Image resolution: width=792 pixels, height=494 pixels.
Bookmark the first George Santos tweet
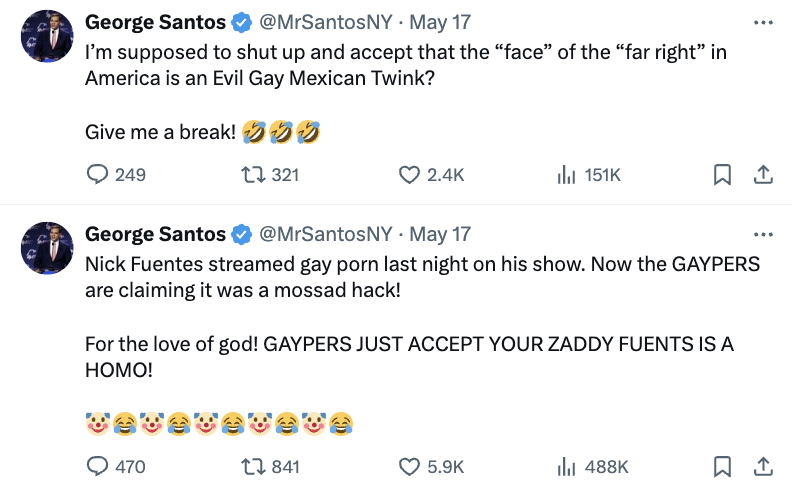(721, 174)
